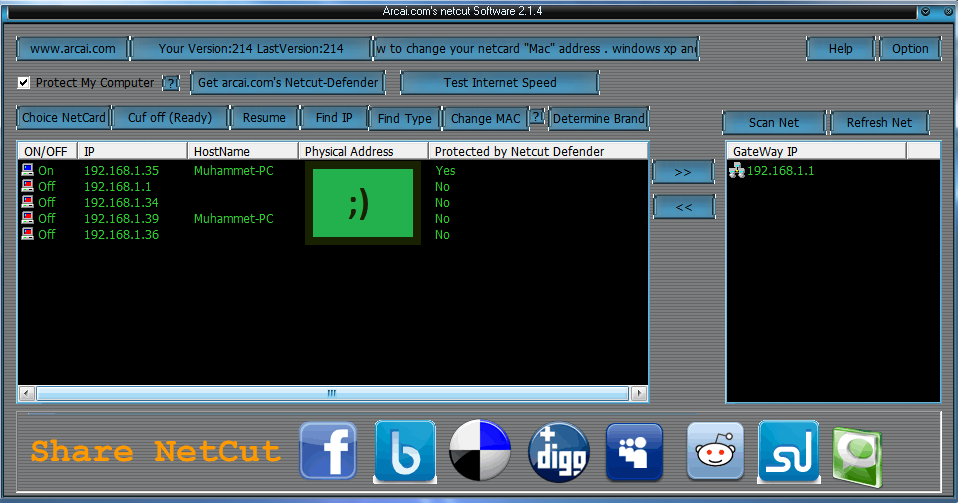Click GateWay IP column header
Image resolution: width=958 pixels, height=503 pixels.
(x=816, y=151)
